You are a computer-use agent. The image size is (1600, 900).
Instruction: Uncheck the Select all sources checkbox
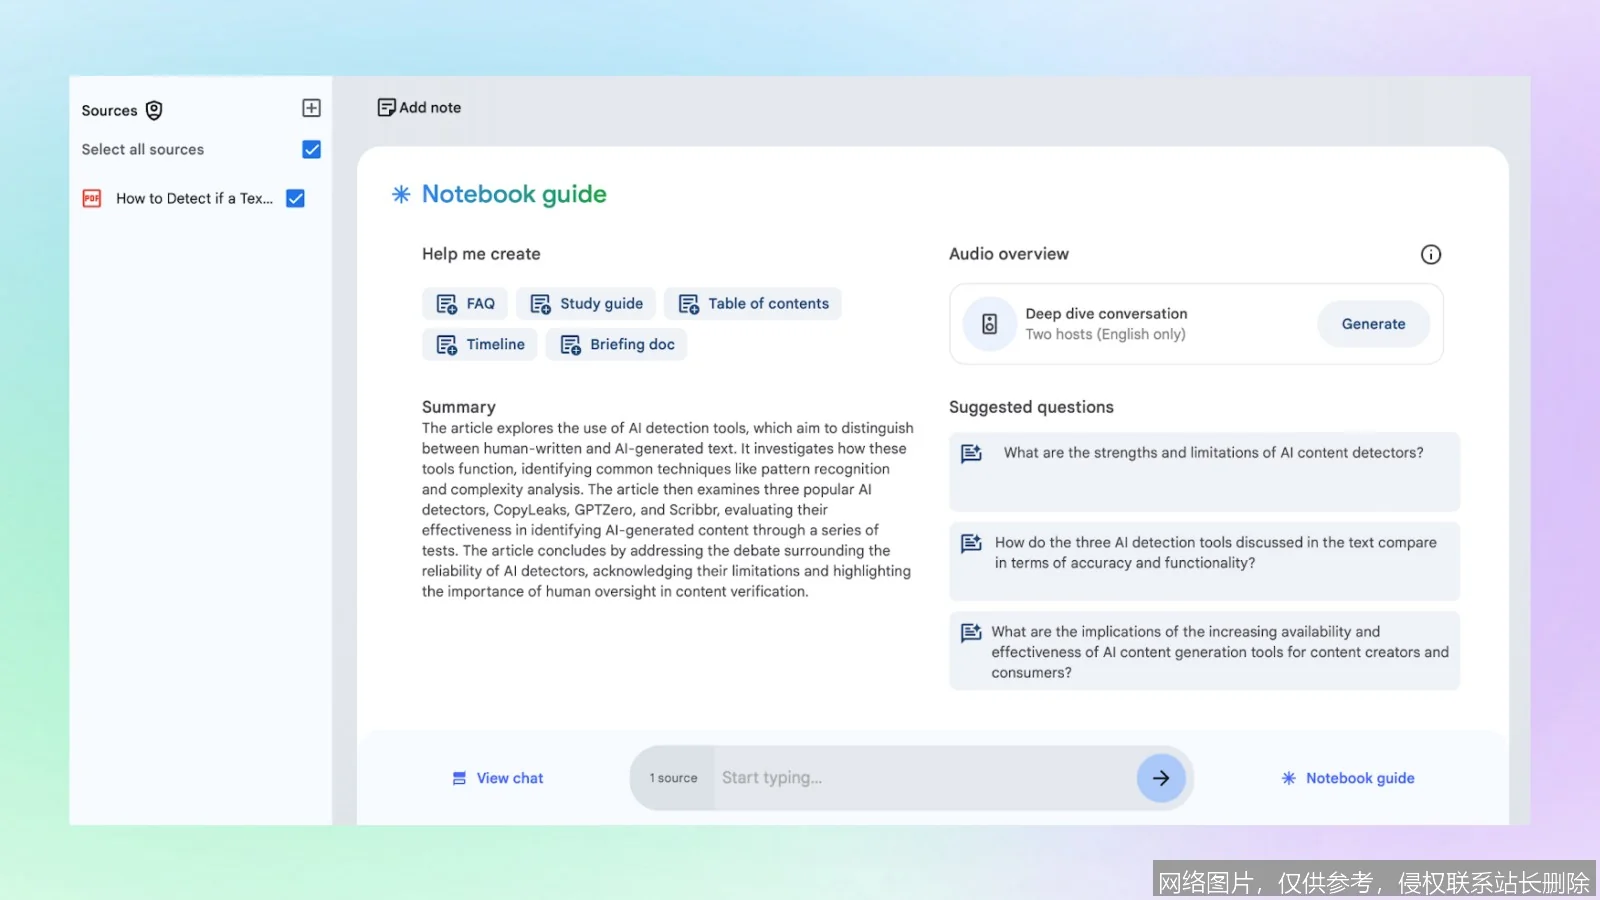coord(311,149)
